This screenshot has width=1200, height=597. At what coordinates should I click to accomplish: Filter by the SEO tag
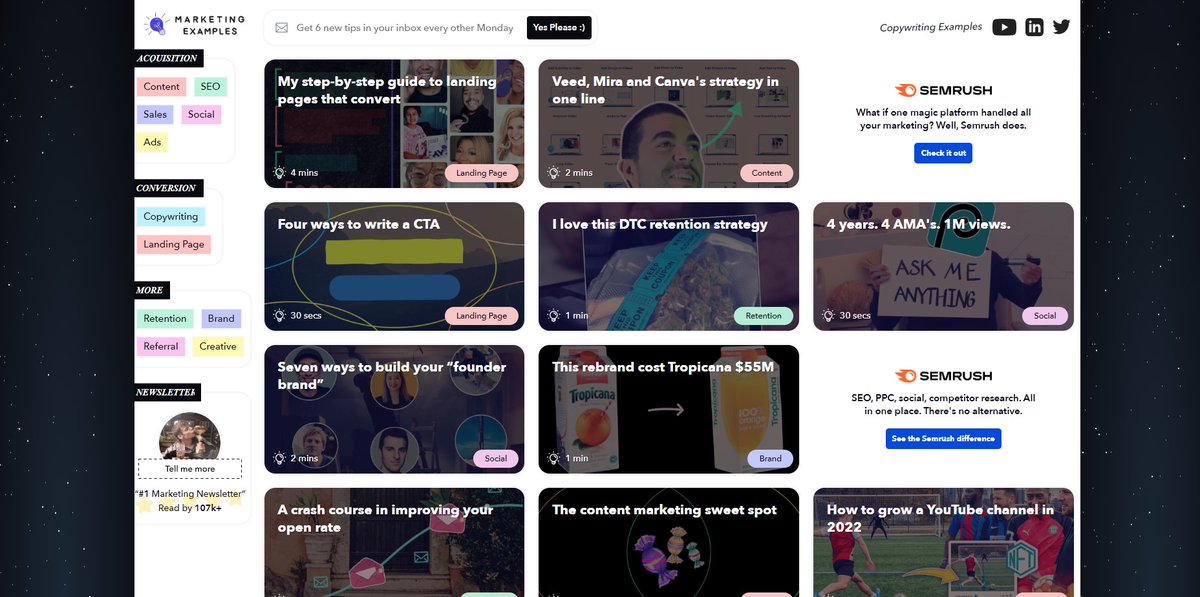point(210,87)
